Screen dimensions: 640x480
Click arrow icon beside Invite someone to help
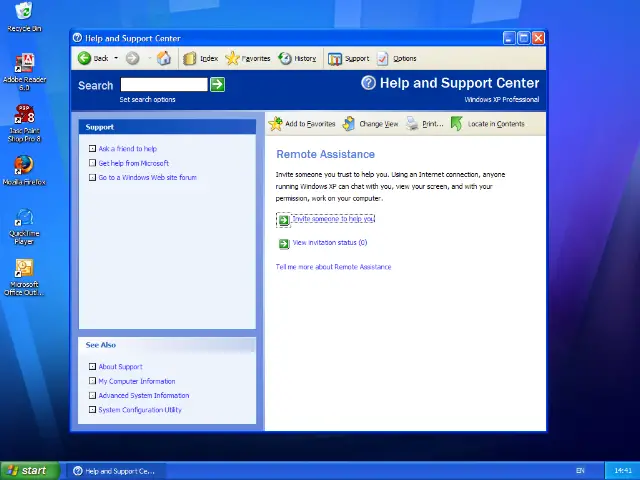(284, 220)
